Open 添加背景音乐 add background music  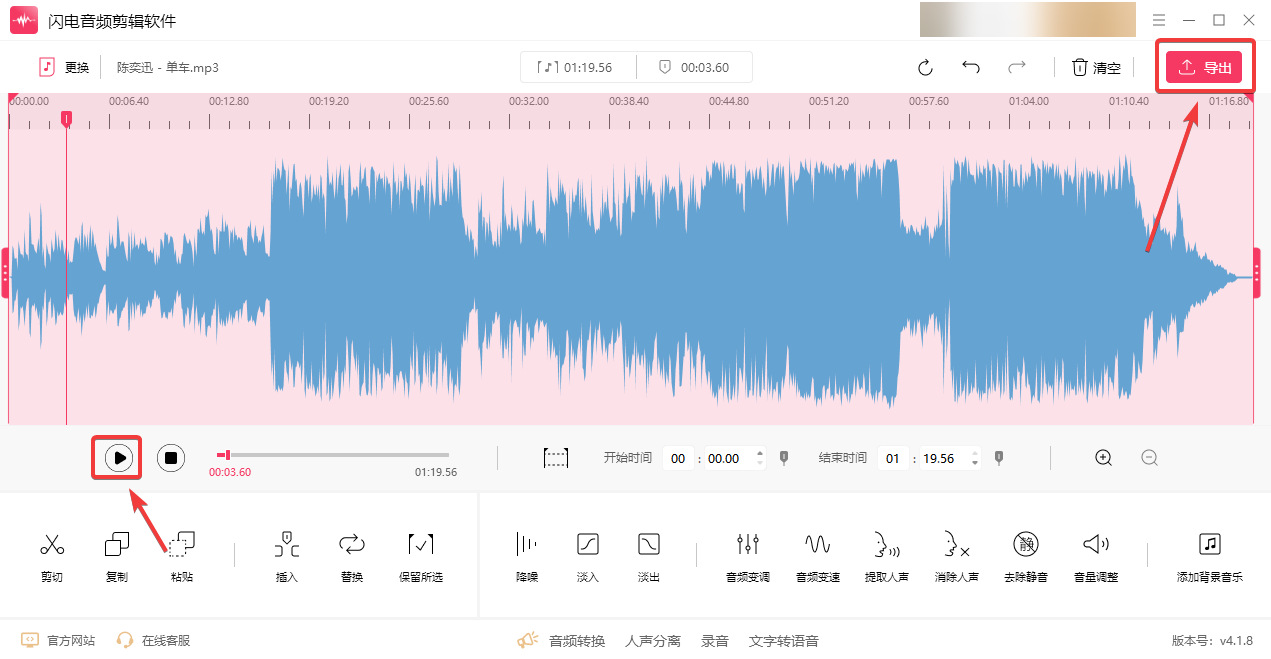(x=1210, y=557)
